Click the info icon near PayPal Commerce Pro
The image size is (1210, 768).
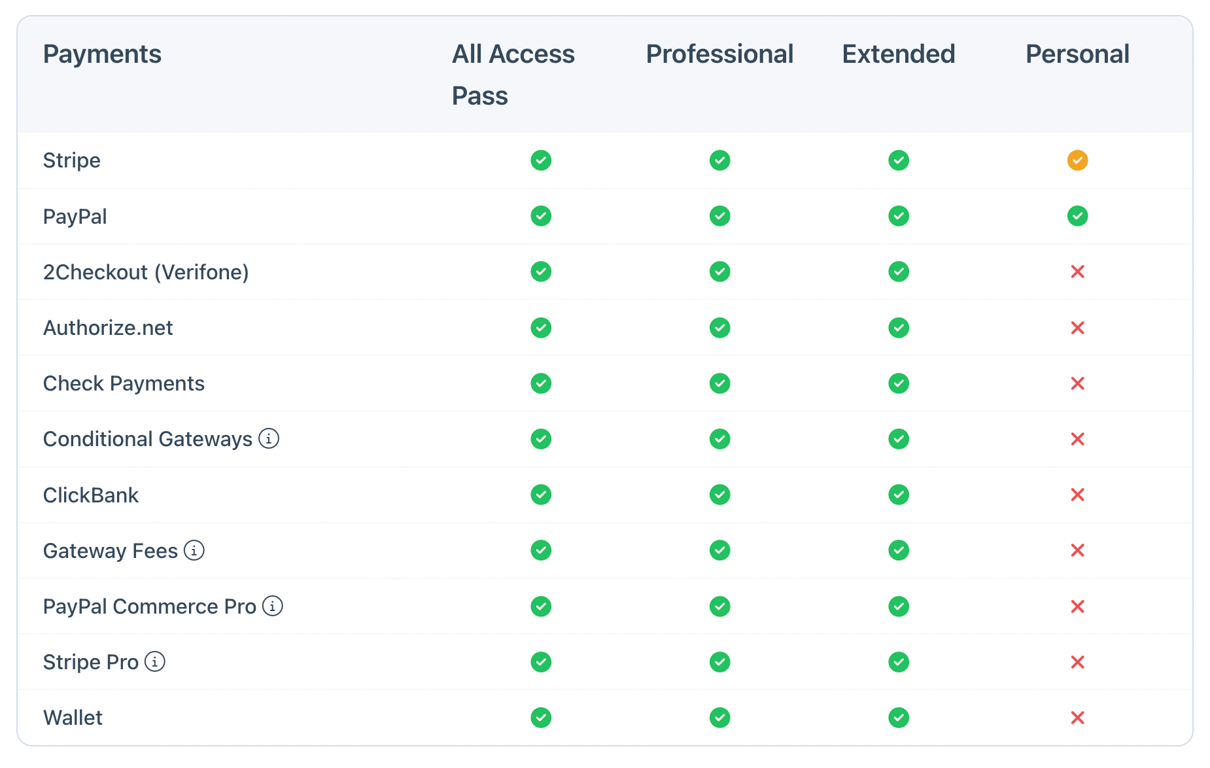(271, 606)
